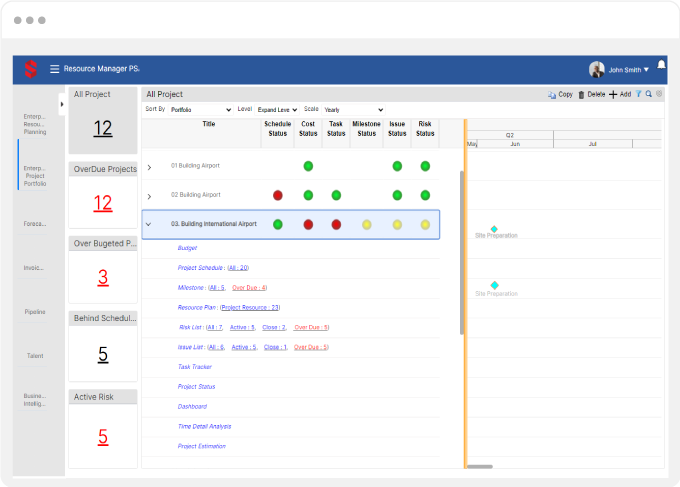Select Enterprise Project Portfolio in sidebar
Screen dimensions: 680x487
click(x=35, y=176)
